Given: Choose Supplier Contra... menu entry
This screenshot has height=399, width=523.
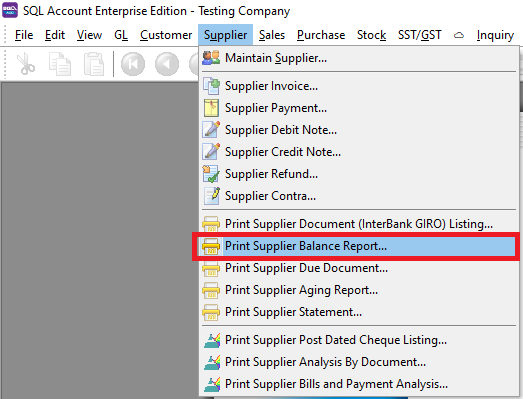Looking at the screenshot, I should coord(359,196).
